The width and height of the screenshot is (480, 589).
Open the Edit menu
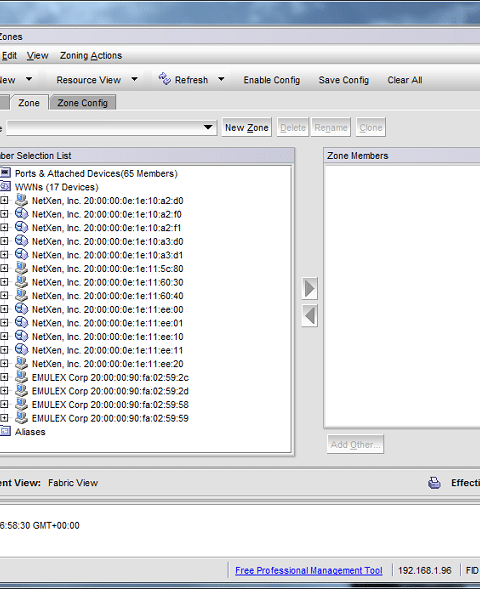point(9,56)
